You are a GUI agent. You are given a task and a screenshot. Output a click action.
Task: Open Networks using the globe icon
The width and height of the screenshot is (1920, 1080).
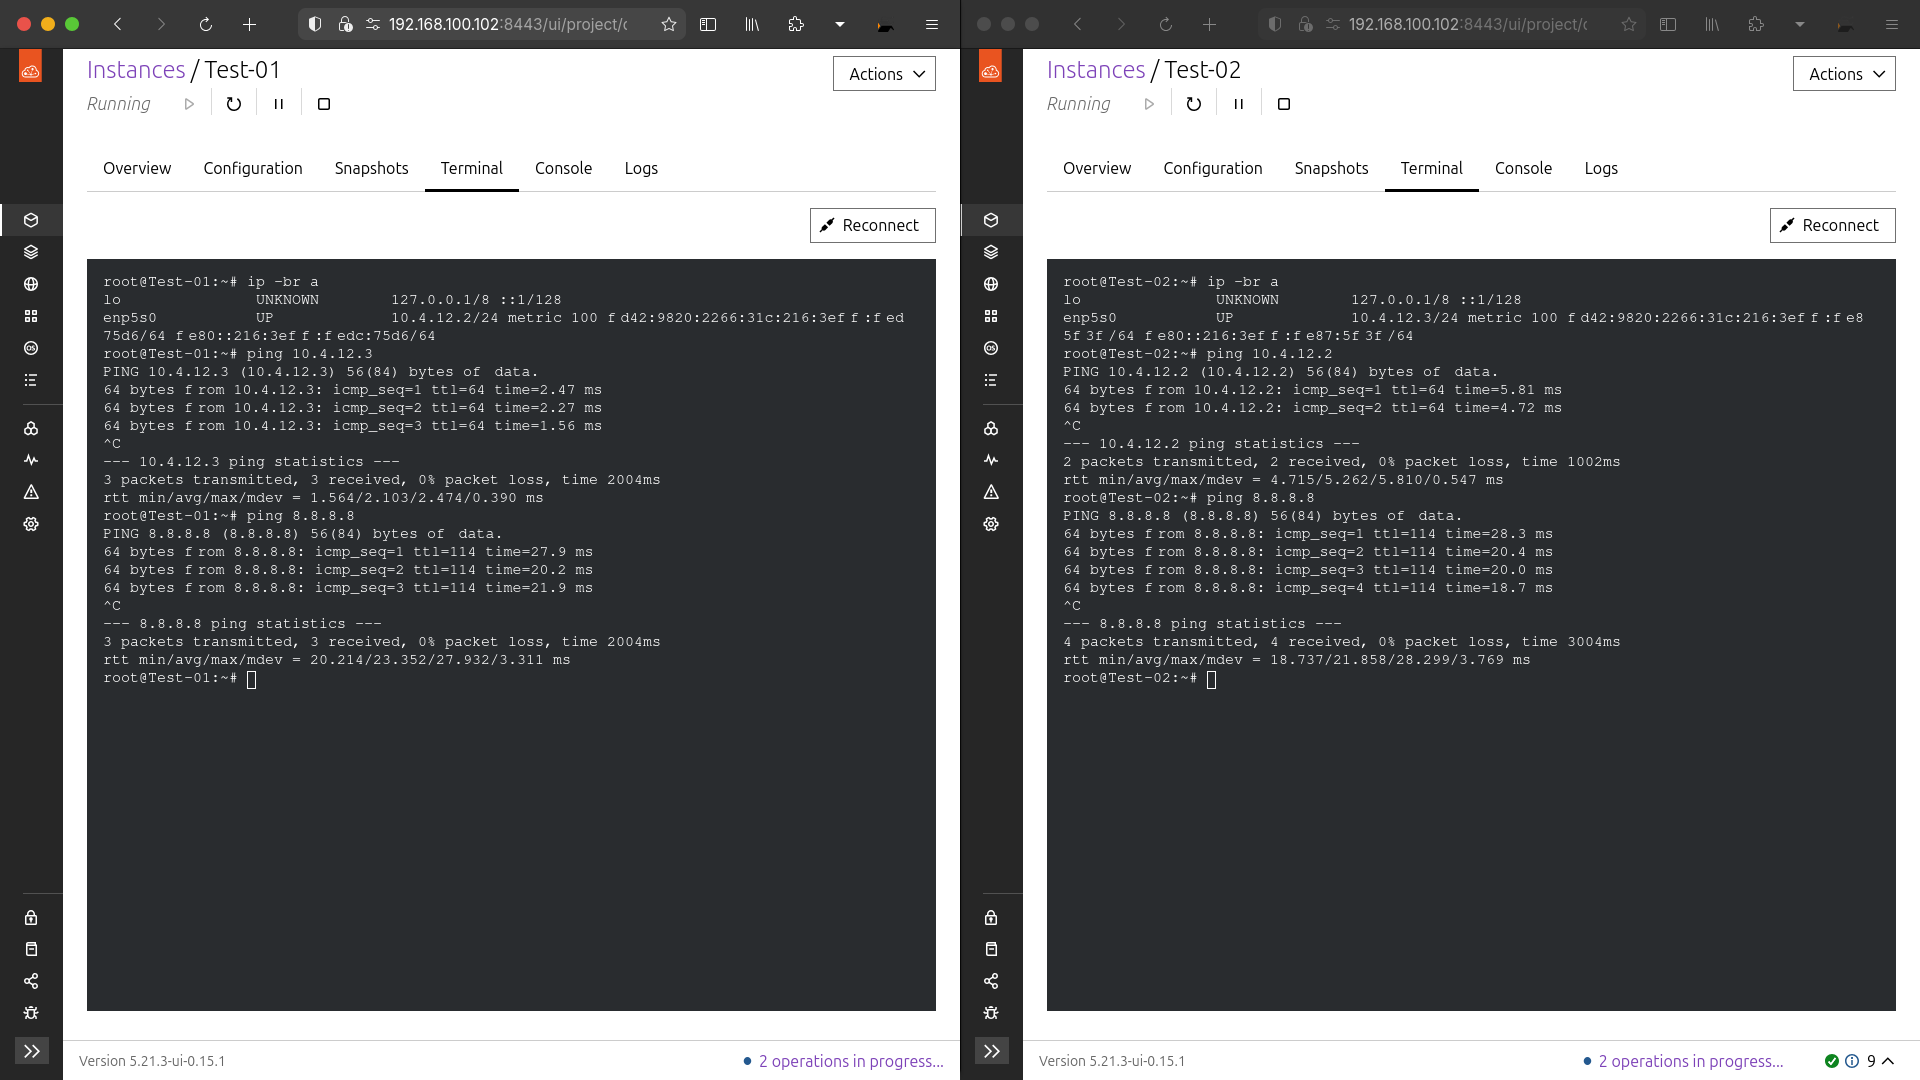31,284
